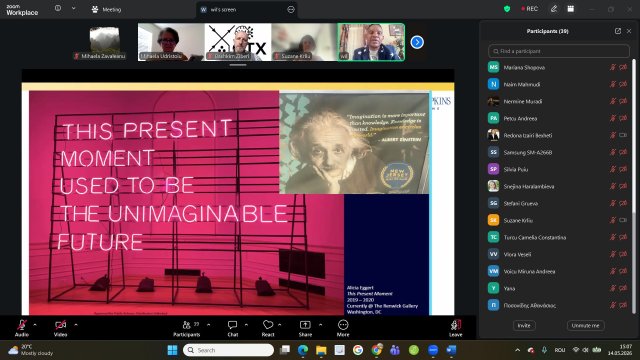This screenshot has height=360, width=640.
Task: Click camera icon for Suzane Krliu row
Action: tap(623, 220)
